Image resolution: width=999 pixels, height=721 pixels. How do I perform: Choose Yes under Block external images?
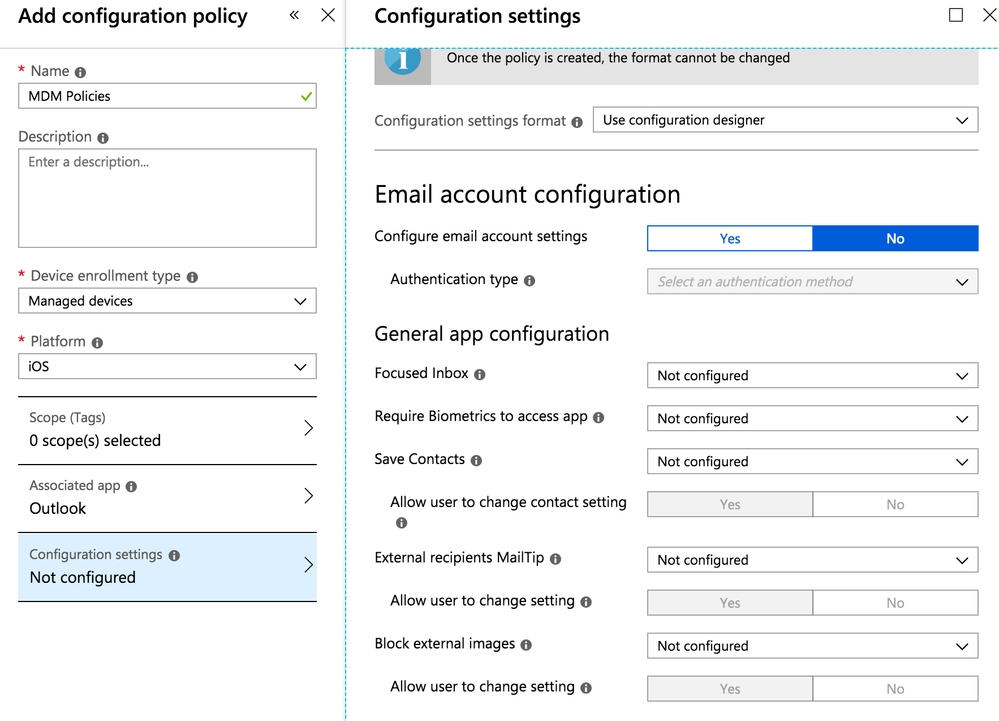click(730, 689)
